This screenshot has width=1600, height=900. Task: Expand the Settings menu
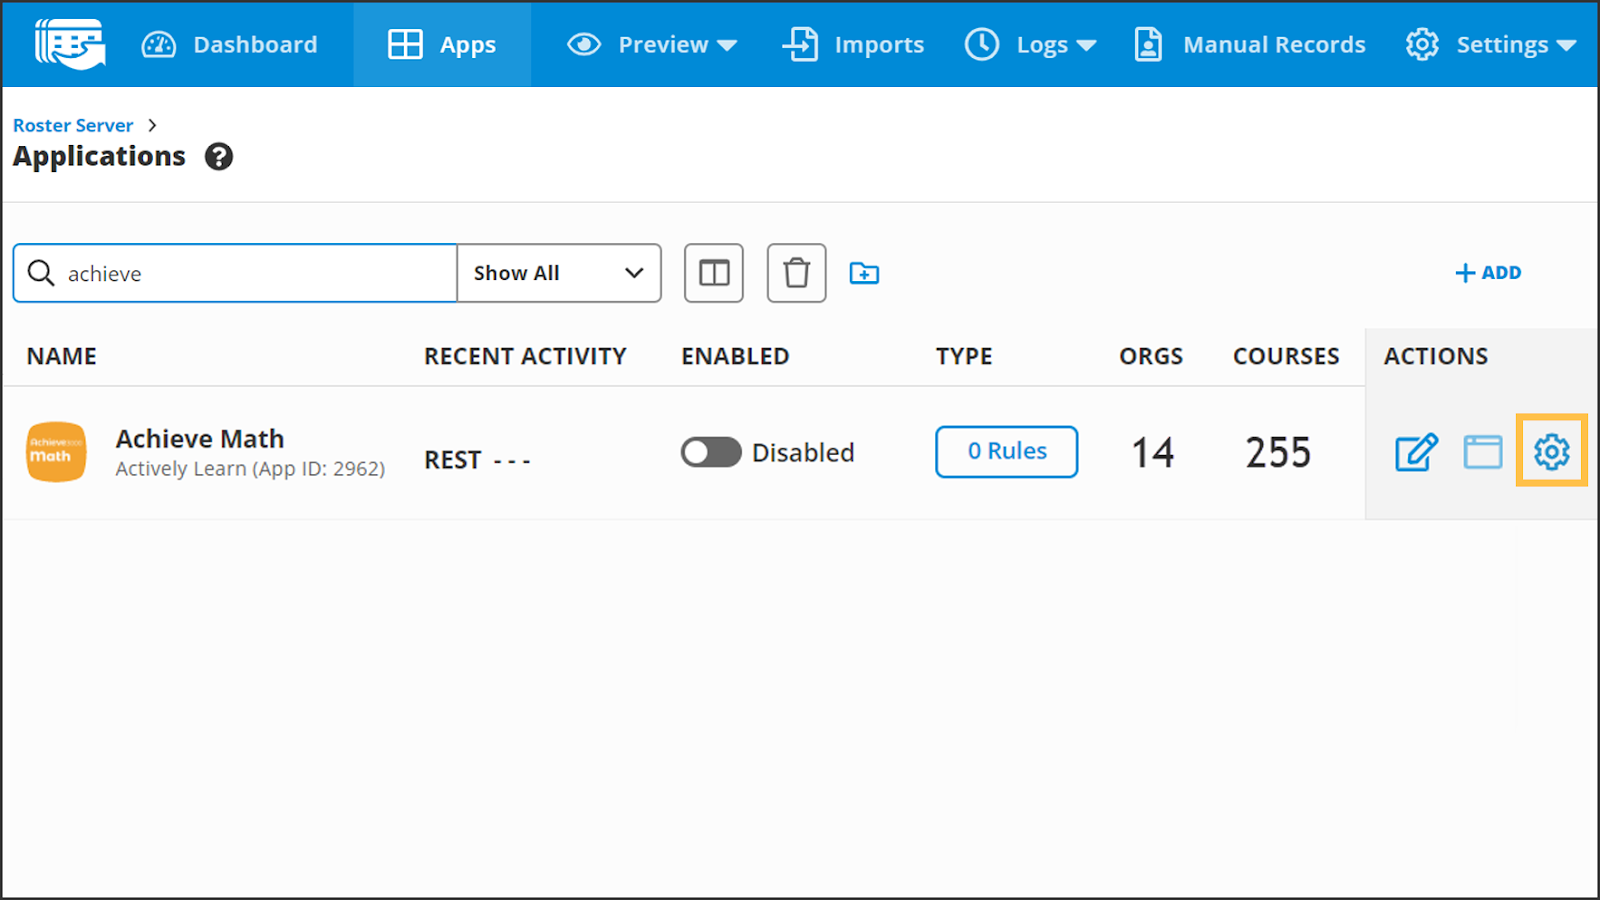point(1491,45)
